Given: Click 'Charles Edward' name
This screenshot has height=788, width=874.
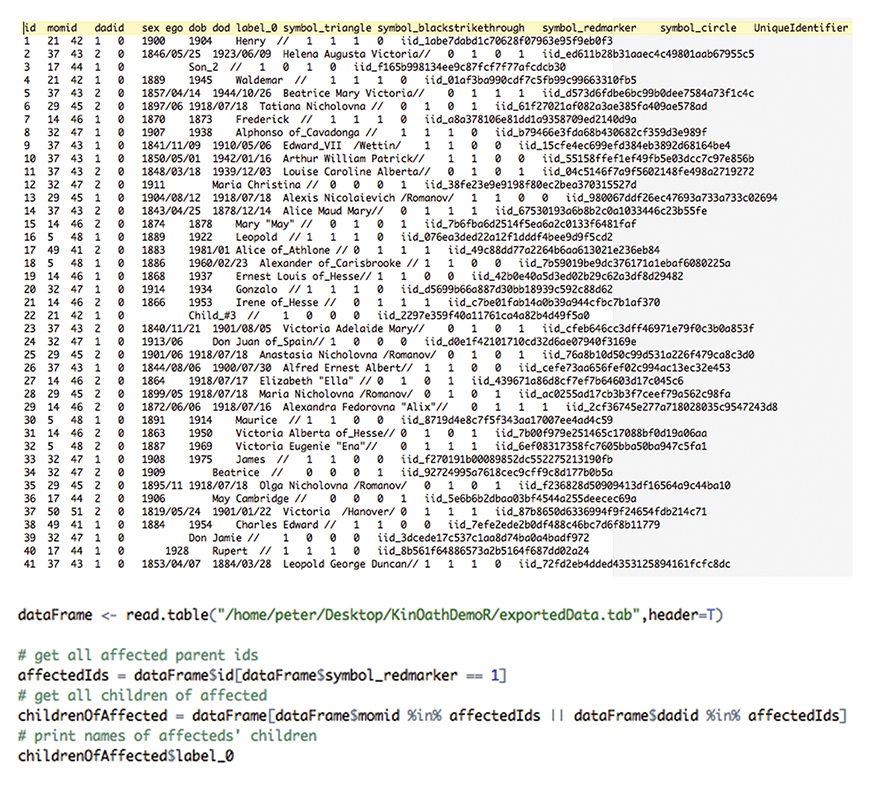Looking at the screenshot, I should [276, 525].
